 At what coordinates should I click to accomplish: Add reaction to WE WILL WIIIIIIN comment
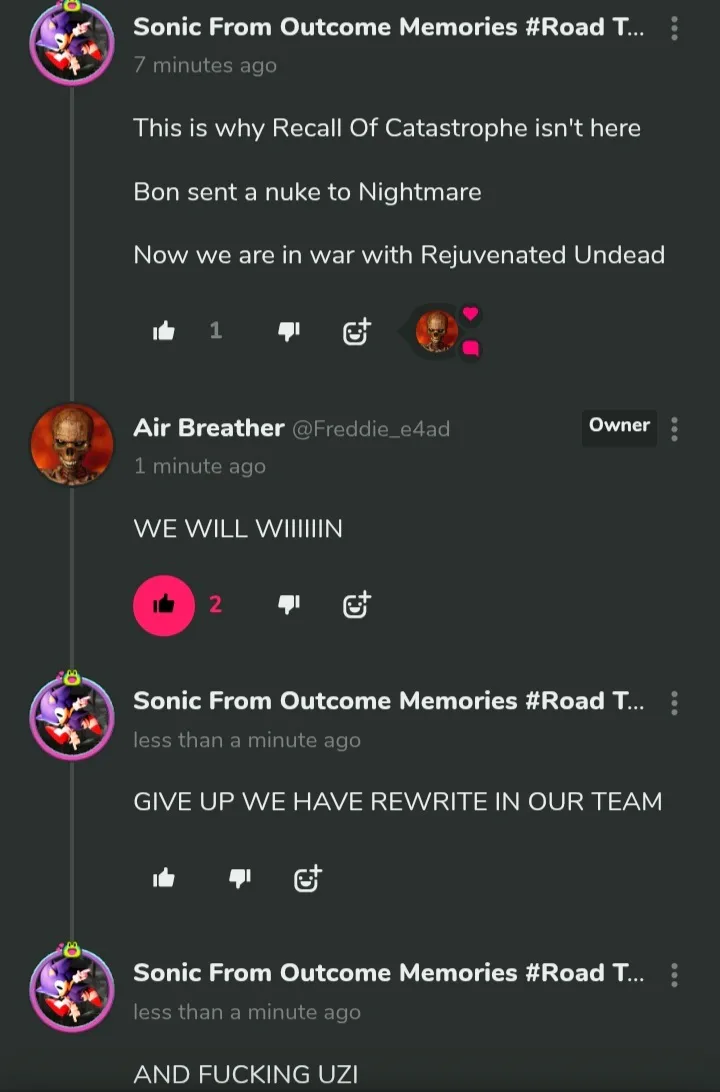pos(357,604)
